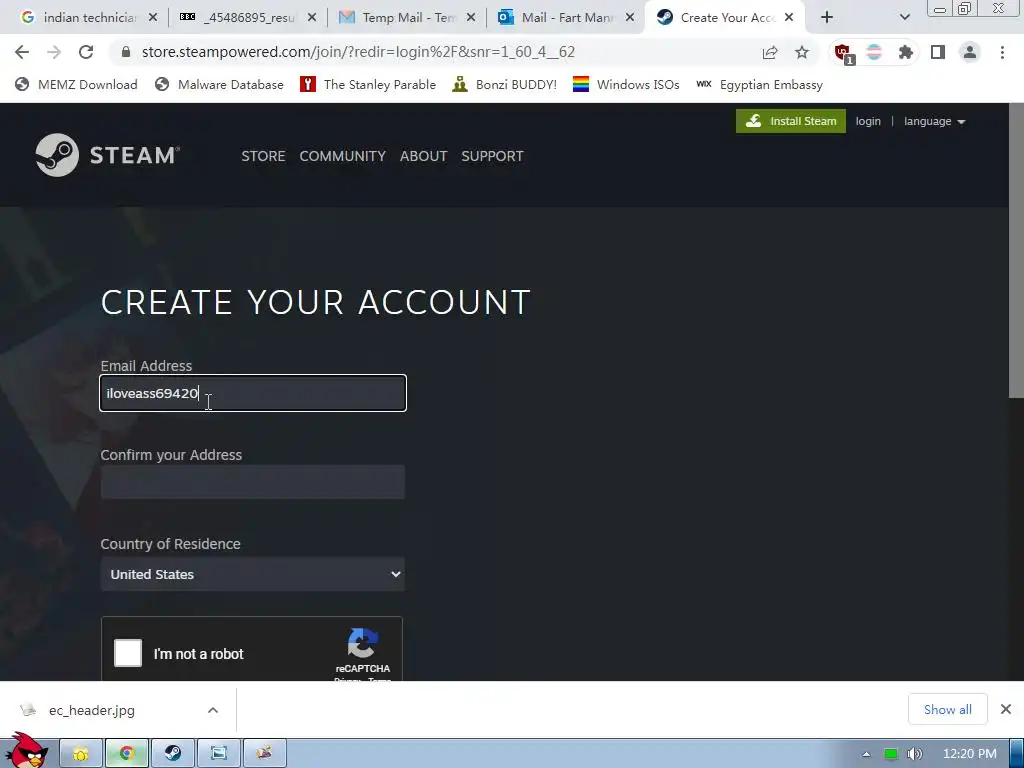
Task: Open the tab search chevron
Action: coord(904,18)
